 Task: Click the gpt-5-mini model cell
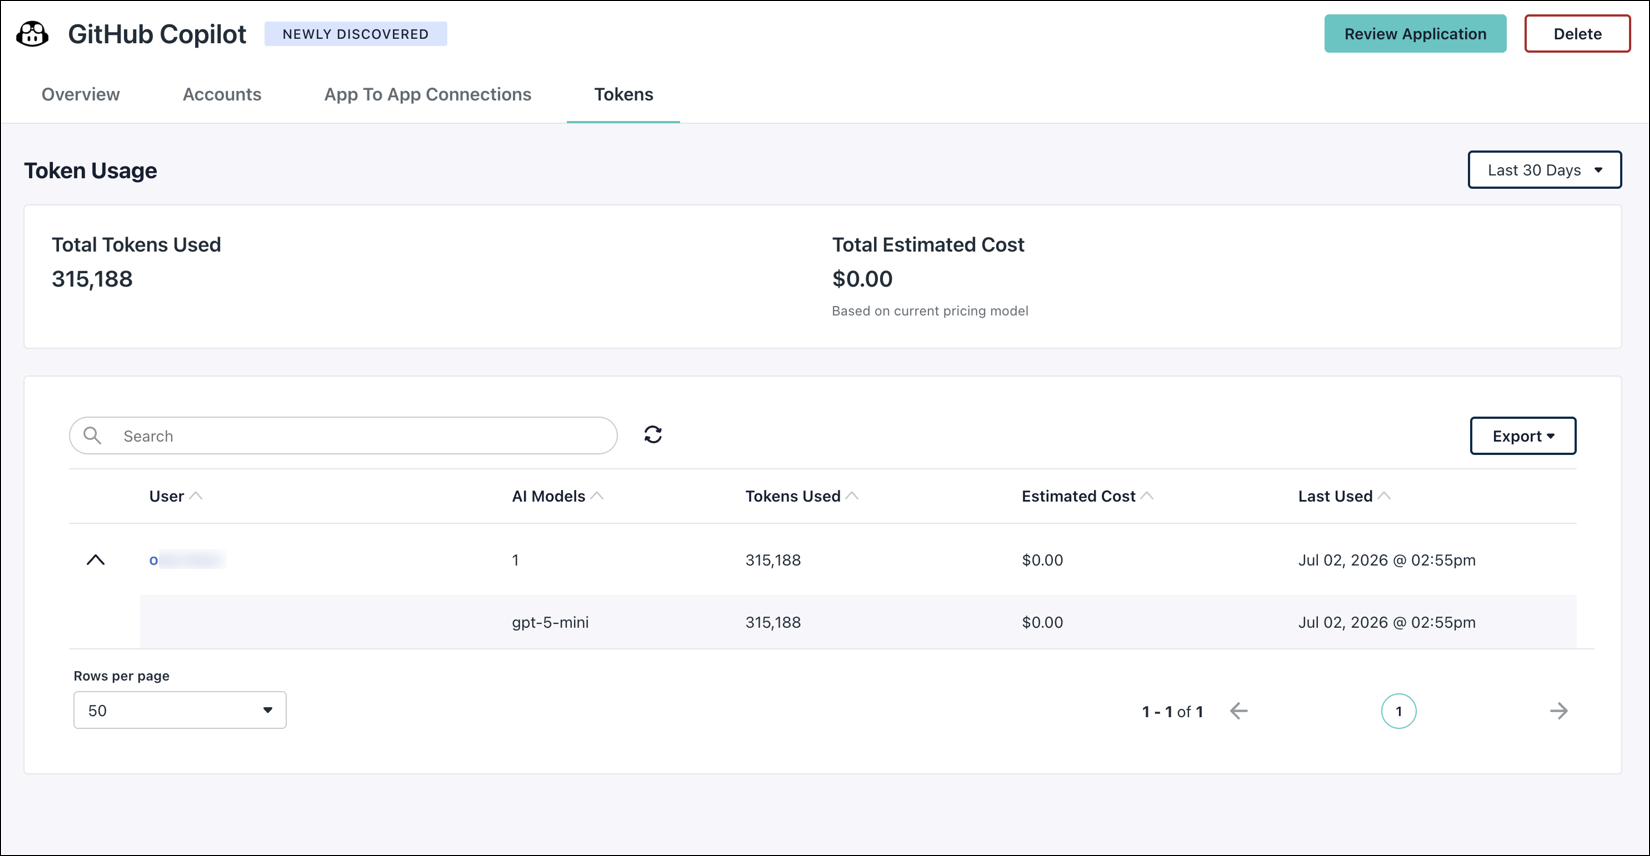point(550,622)
